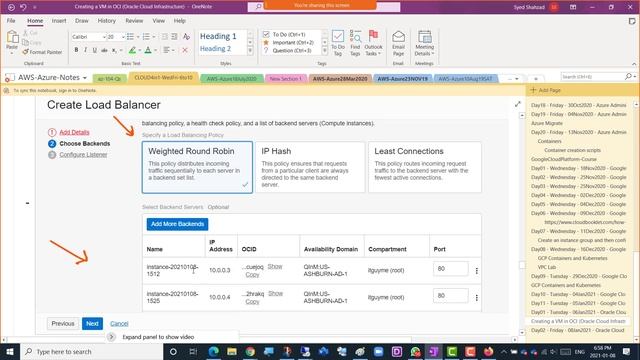Select the Format Painter tool
640x360 pixels.
[42, 52]
